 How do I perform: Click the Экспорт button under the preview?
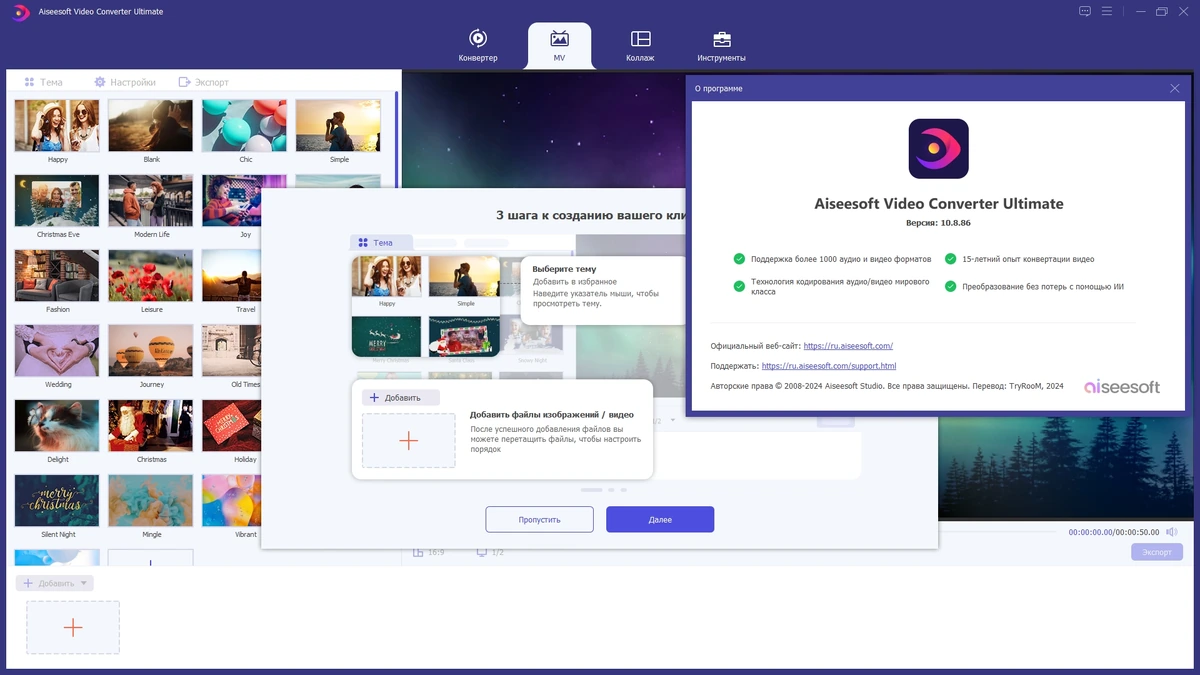pyautogui.click(x=1157, y=552)
